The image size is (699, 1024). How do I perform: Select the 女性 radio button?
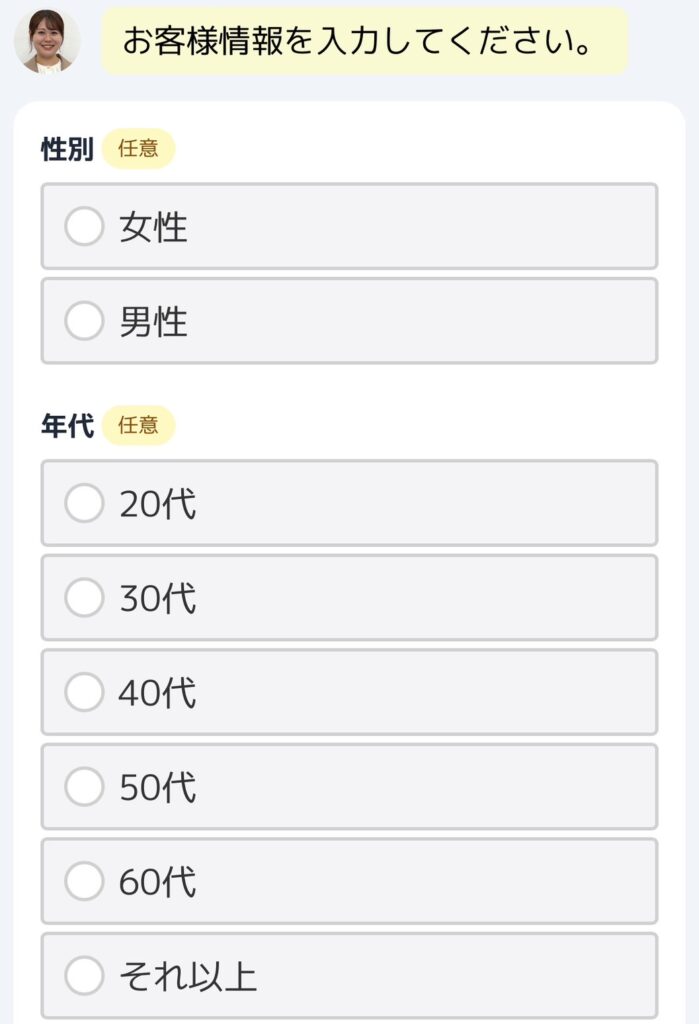pyautogui.click(x=85, y=227)
